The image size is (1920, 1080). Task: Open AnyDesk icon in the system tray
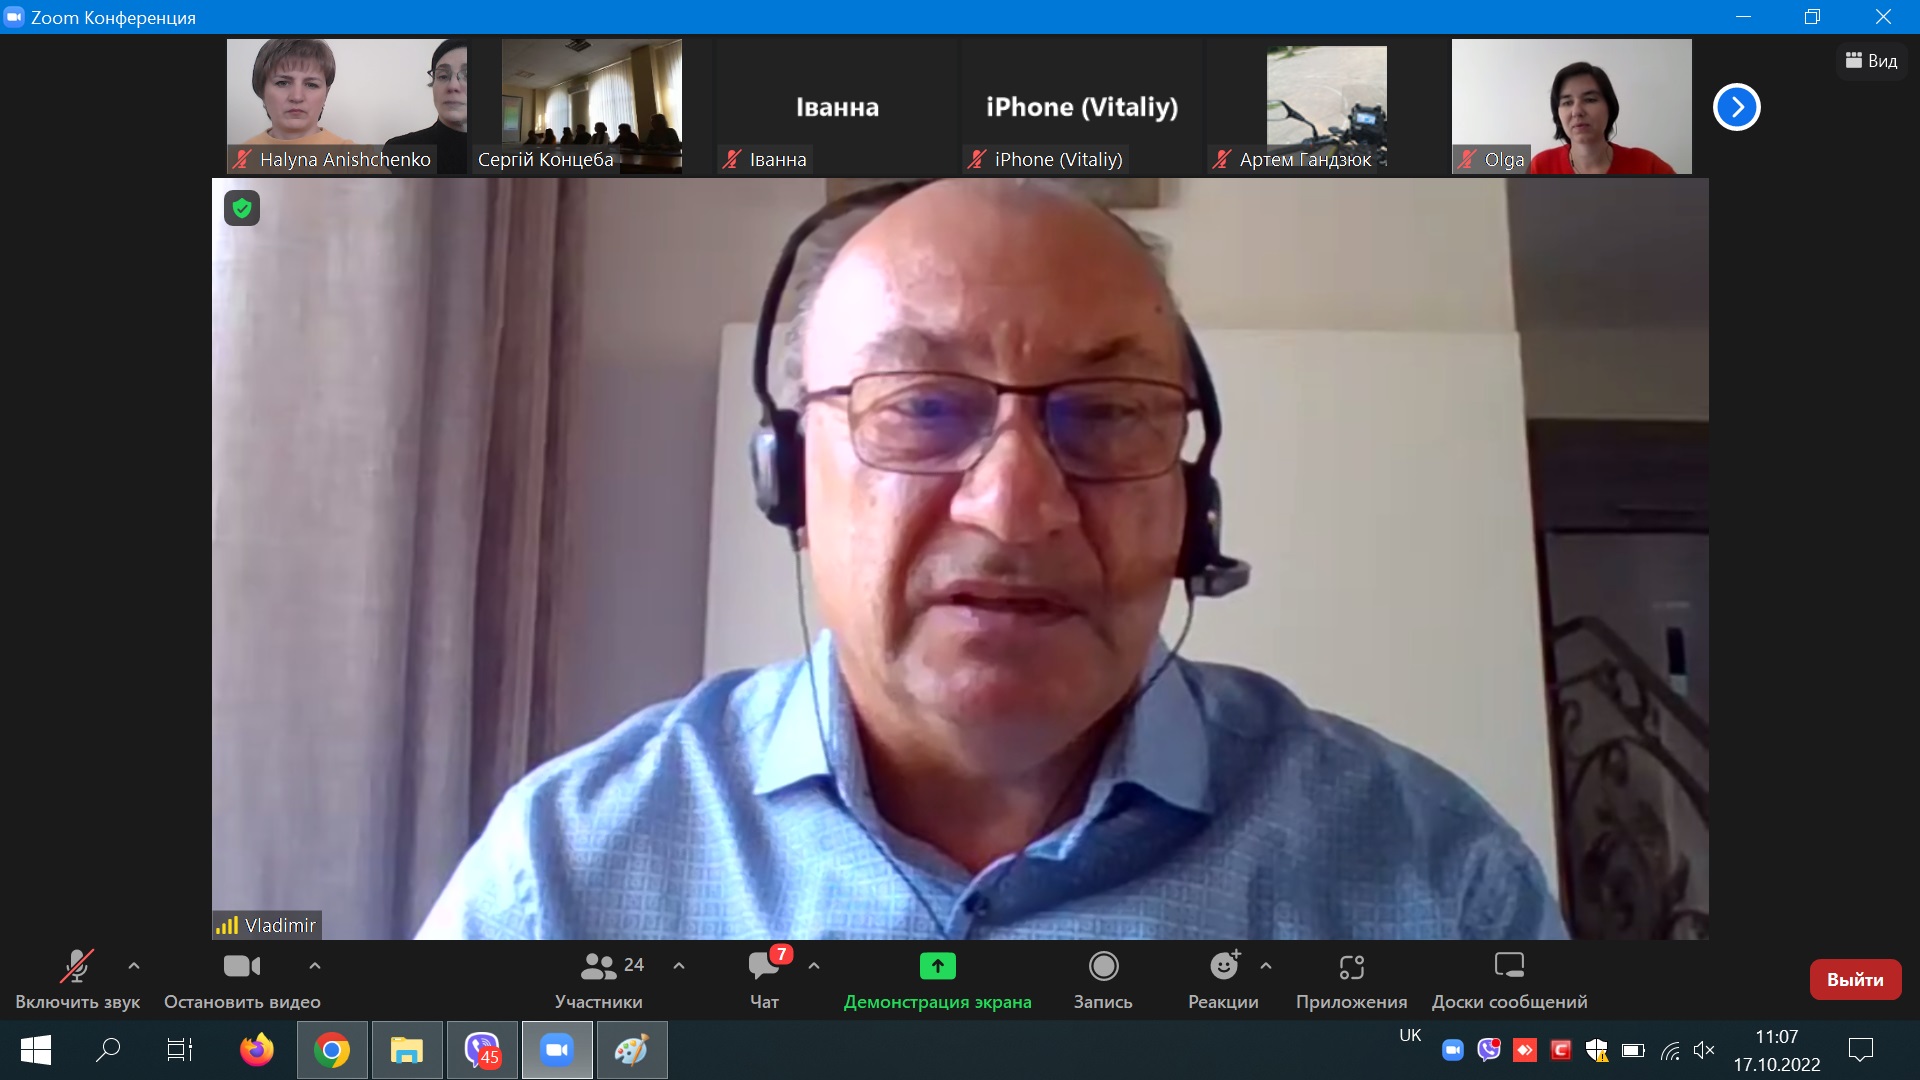click(1525, 1050)
